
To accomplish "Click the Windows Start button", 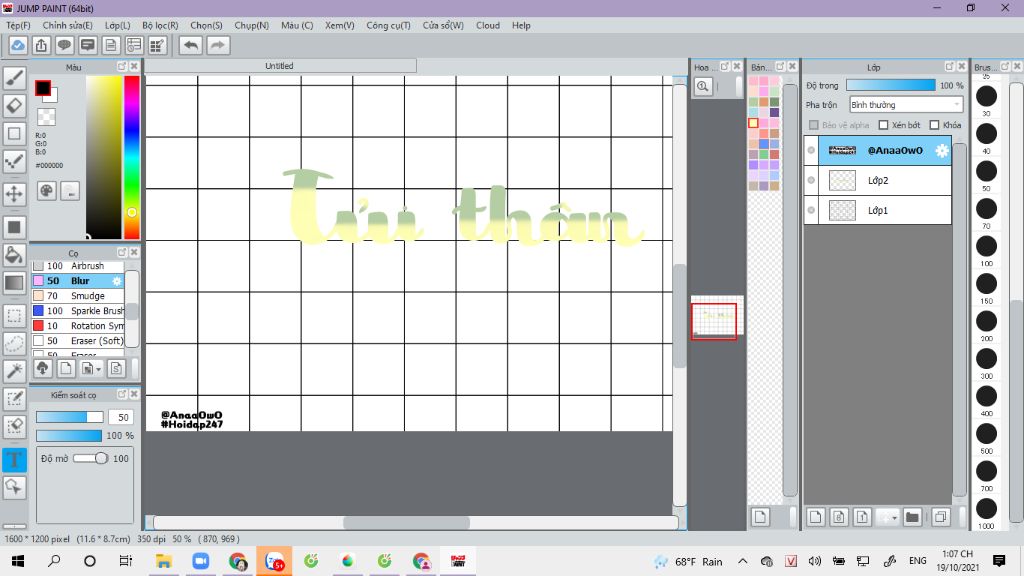I will [18, 561].
